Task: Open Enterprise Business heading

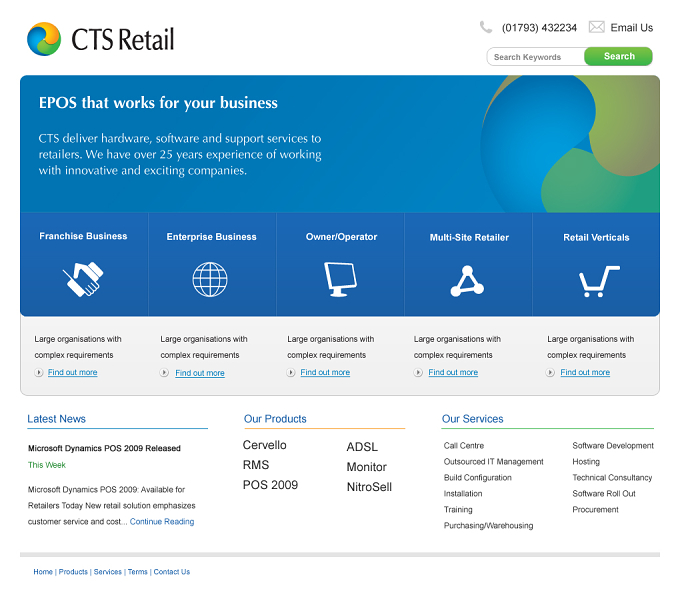Action: pyautogui.click(x=212, y=237)
